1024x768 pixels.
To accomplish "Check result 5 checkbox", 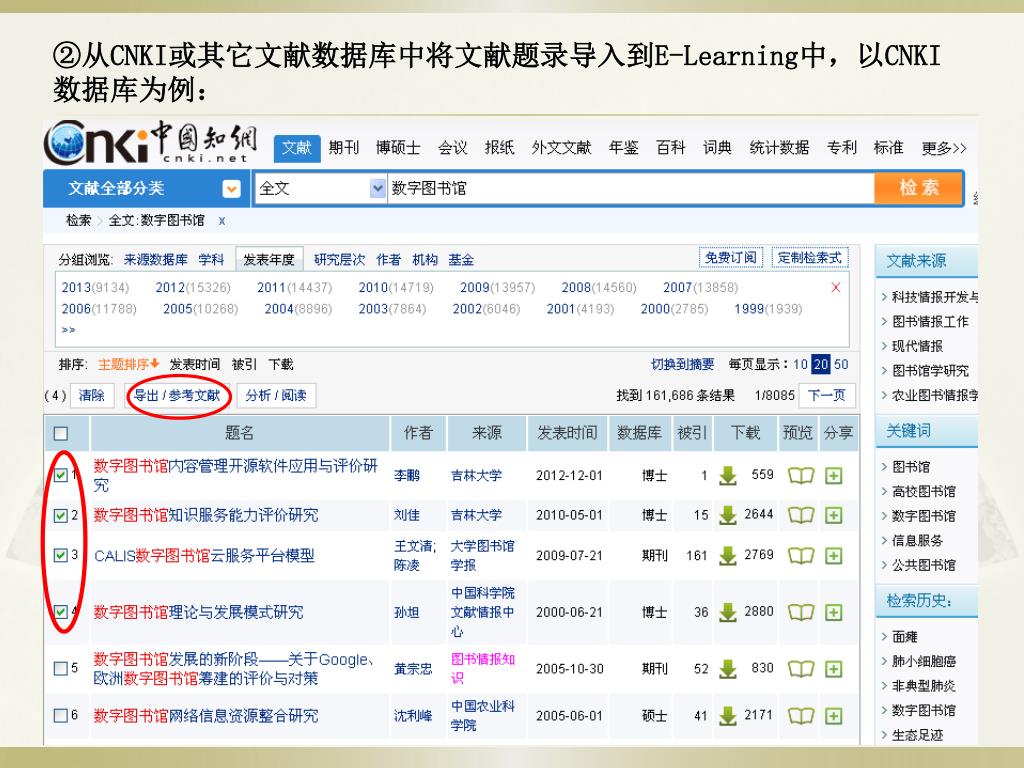I will [x=61, y=668].
